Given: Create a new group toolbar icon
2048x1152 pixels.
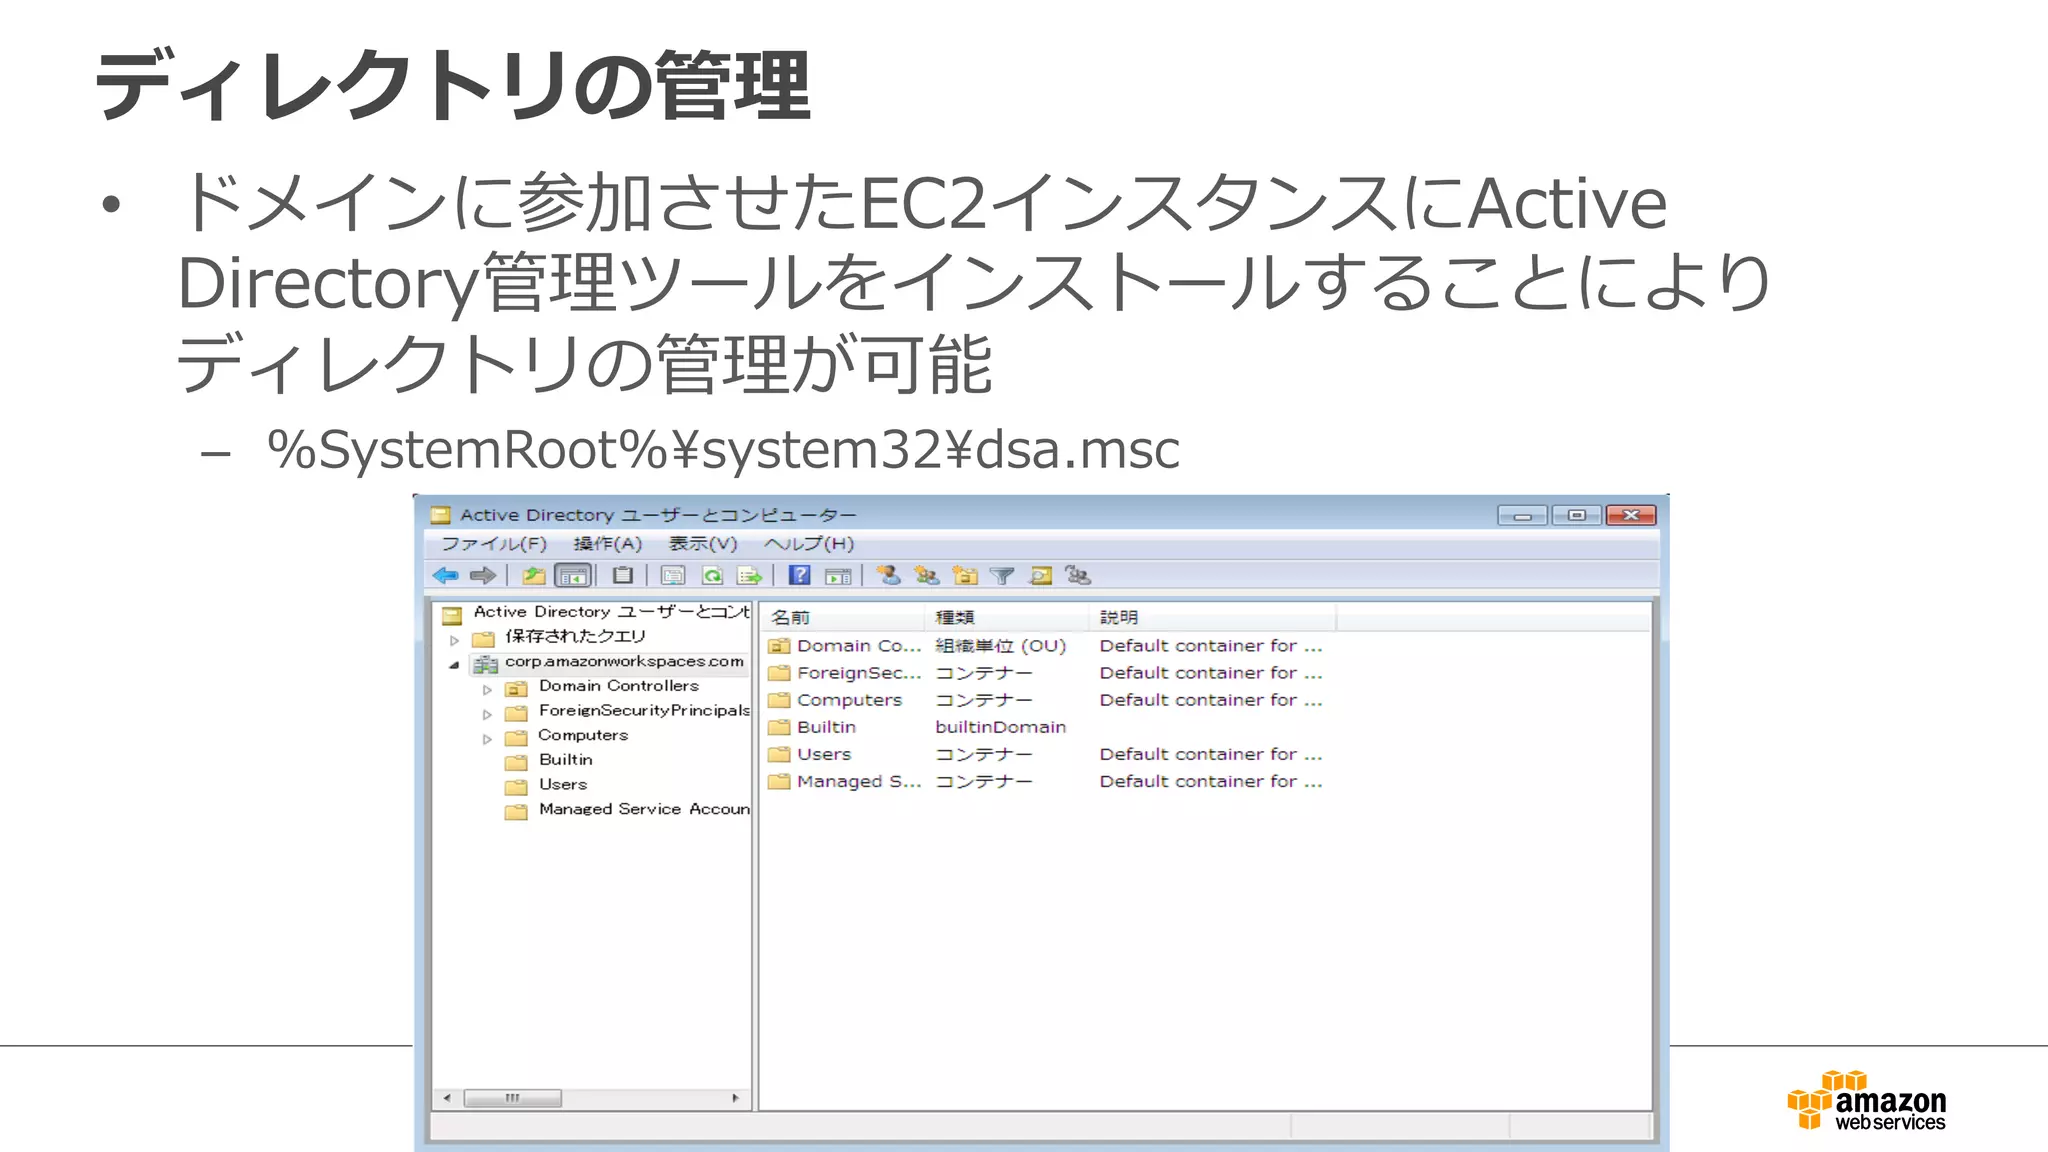Looking at the screenshot, I should point(927,575).
